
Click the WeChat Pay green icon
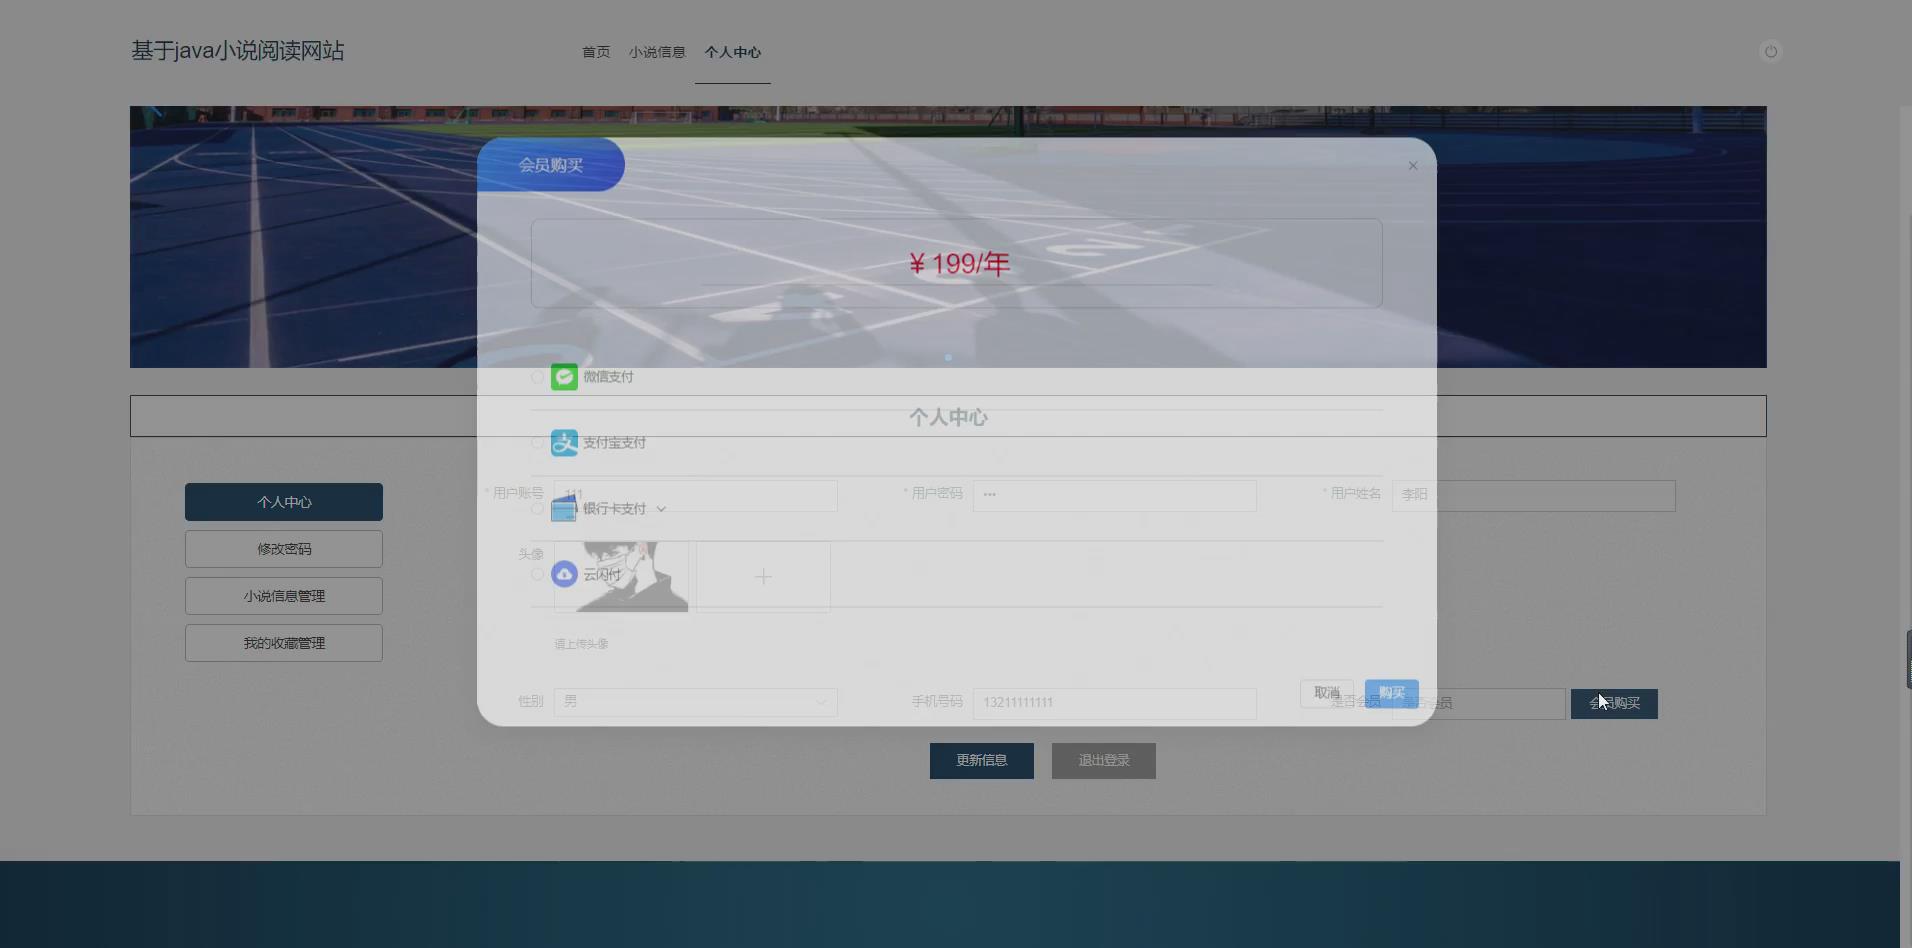(x=564, y=377)
